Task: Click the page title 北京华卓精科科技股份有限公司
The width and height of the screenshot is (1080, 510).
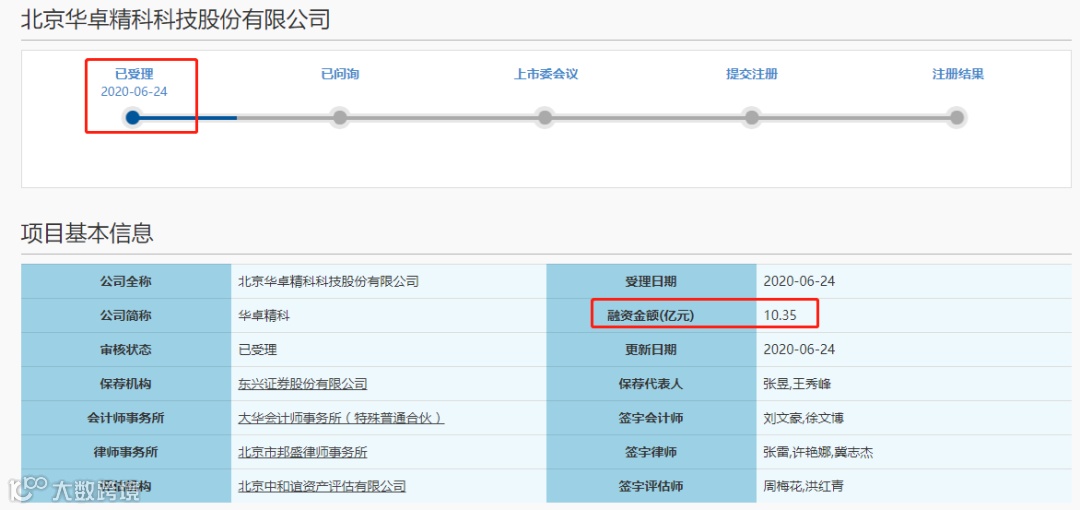Action: tap(176, 19)
